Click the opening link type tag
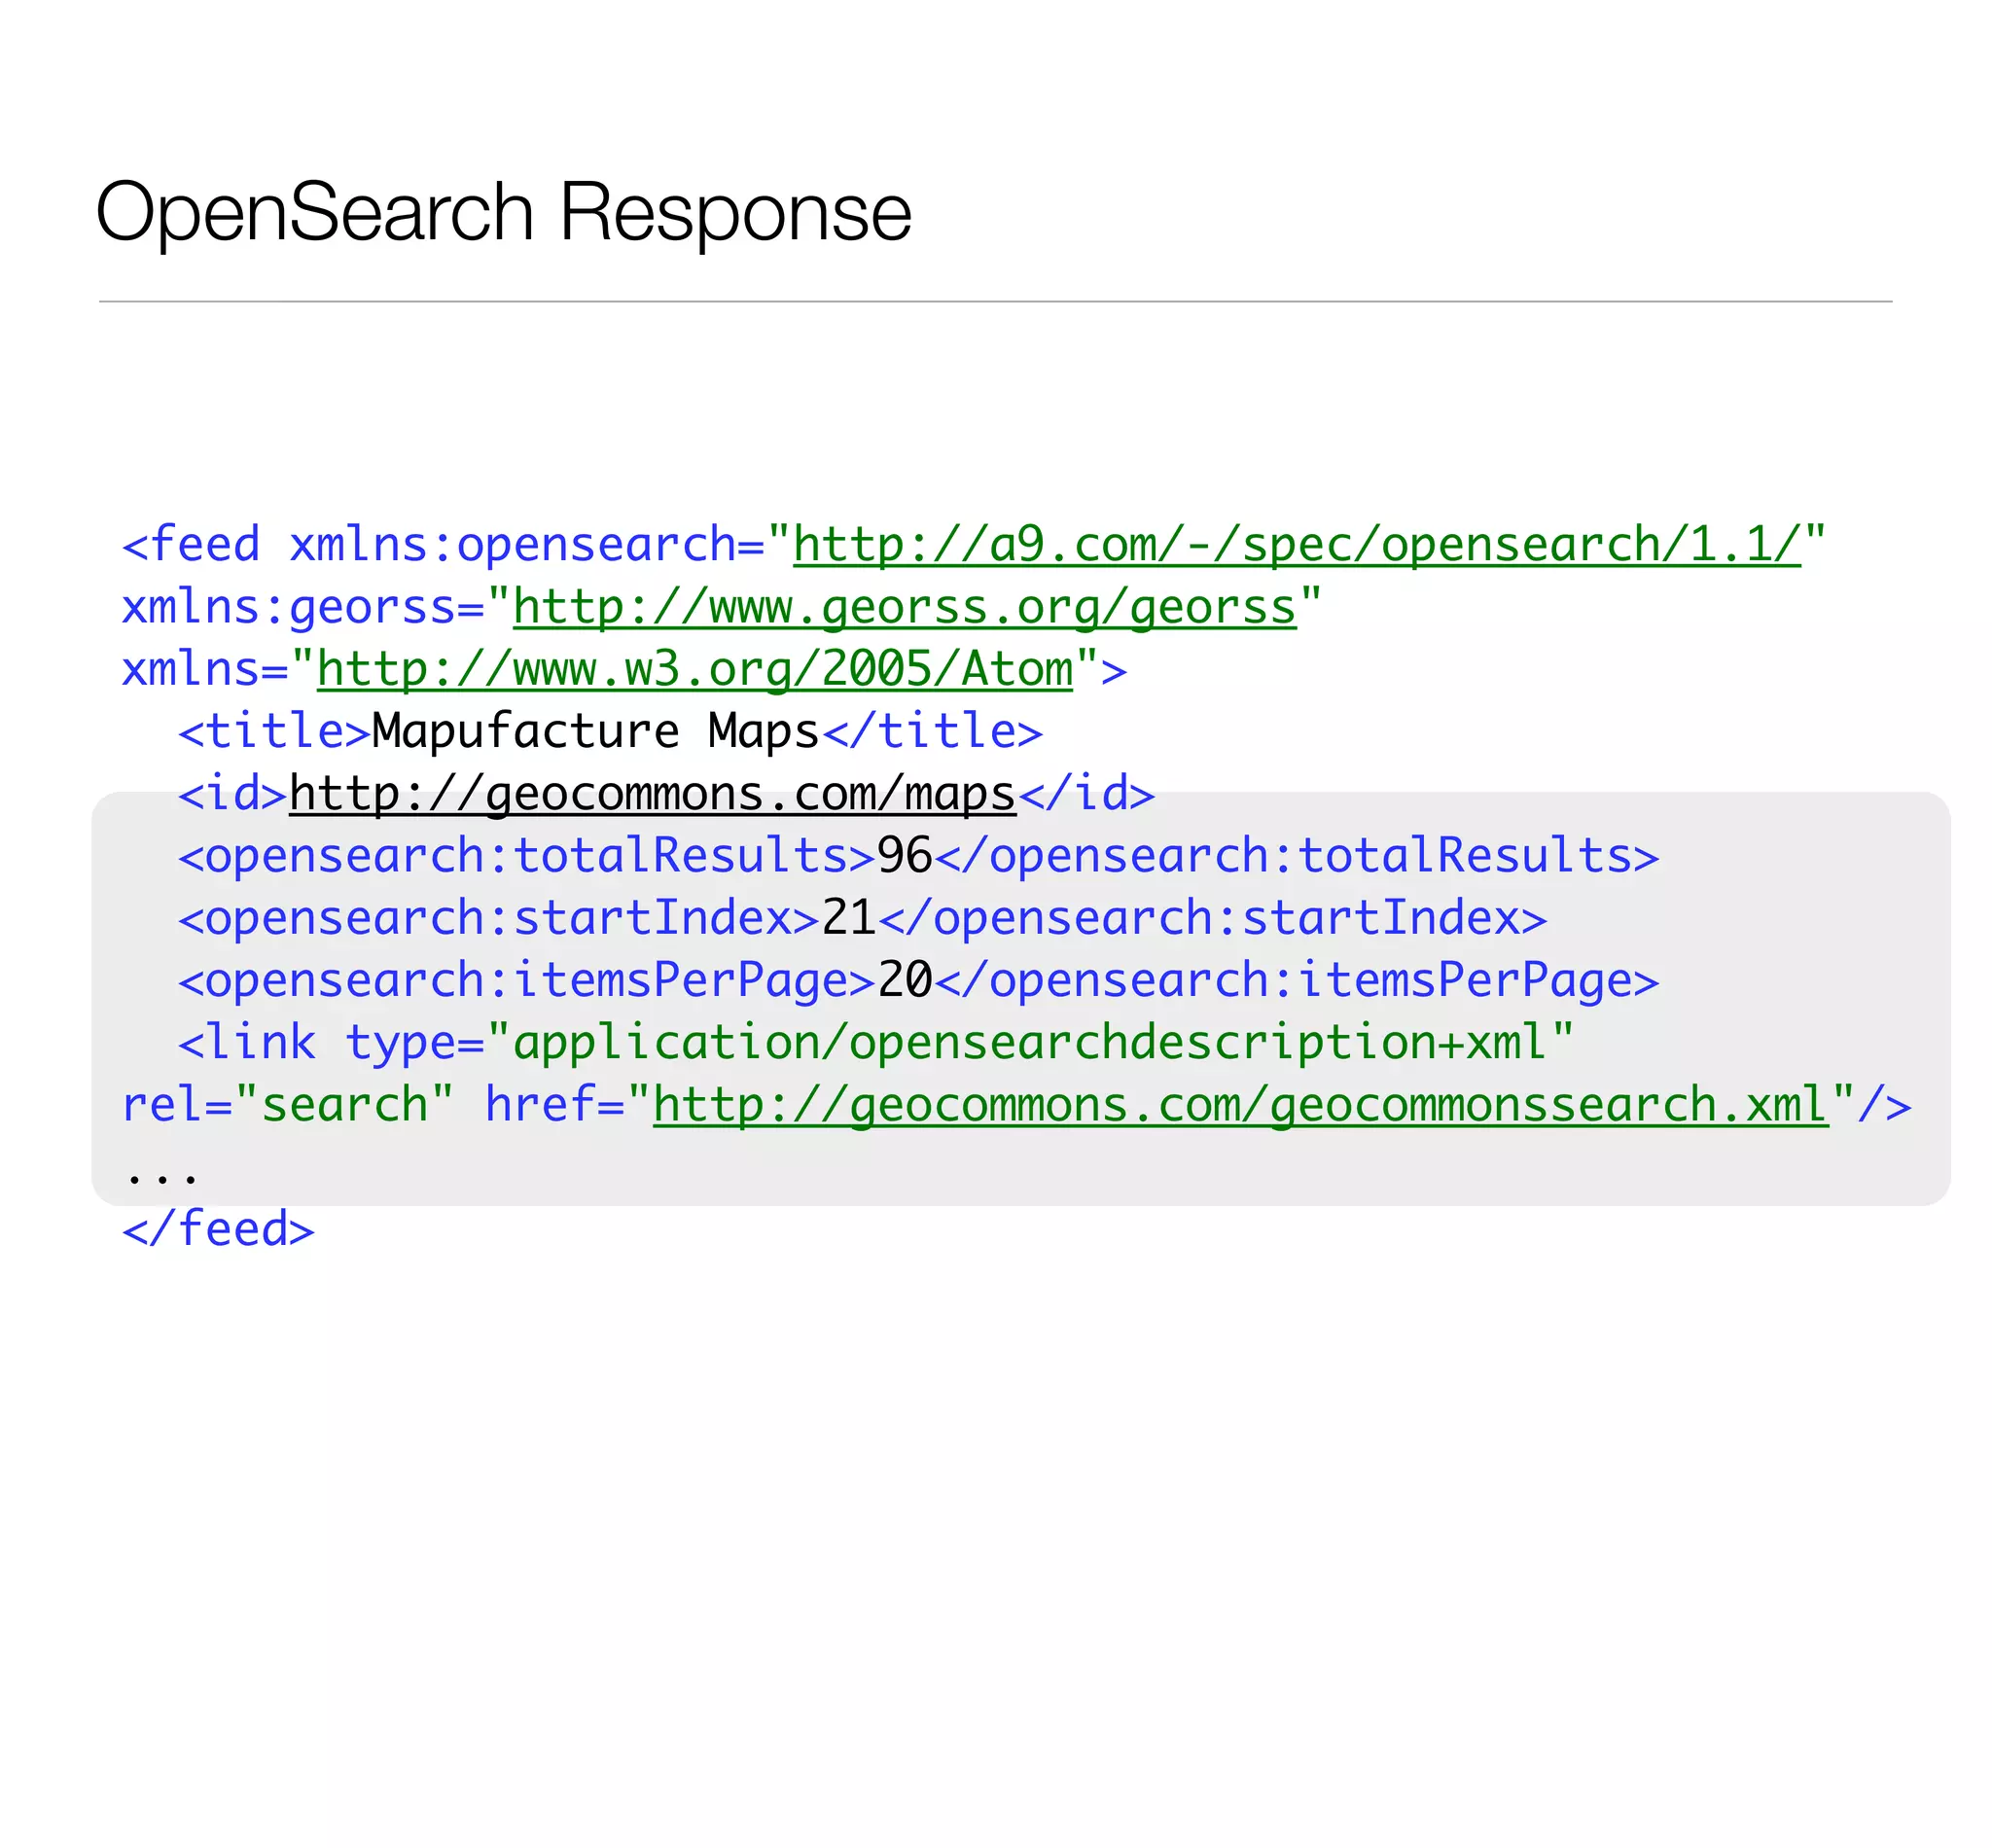Viewport: 1992px width, 1848px height. [246, 1043]
